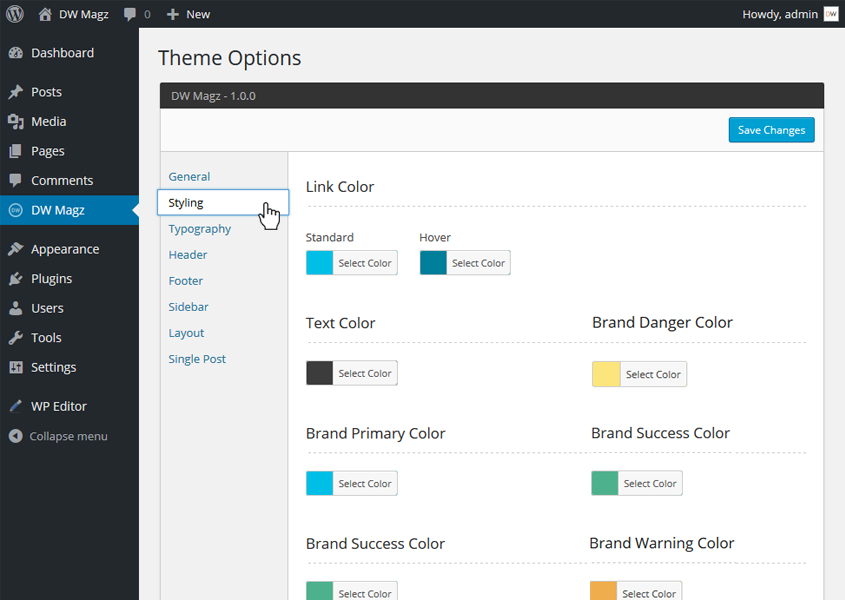Click the plus icon next to New
Image resolution: width=845 pixels, height=600 pixels.
click(172, 15)
